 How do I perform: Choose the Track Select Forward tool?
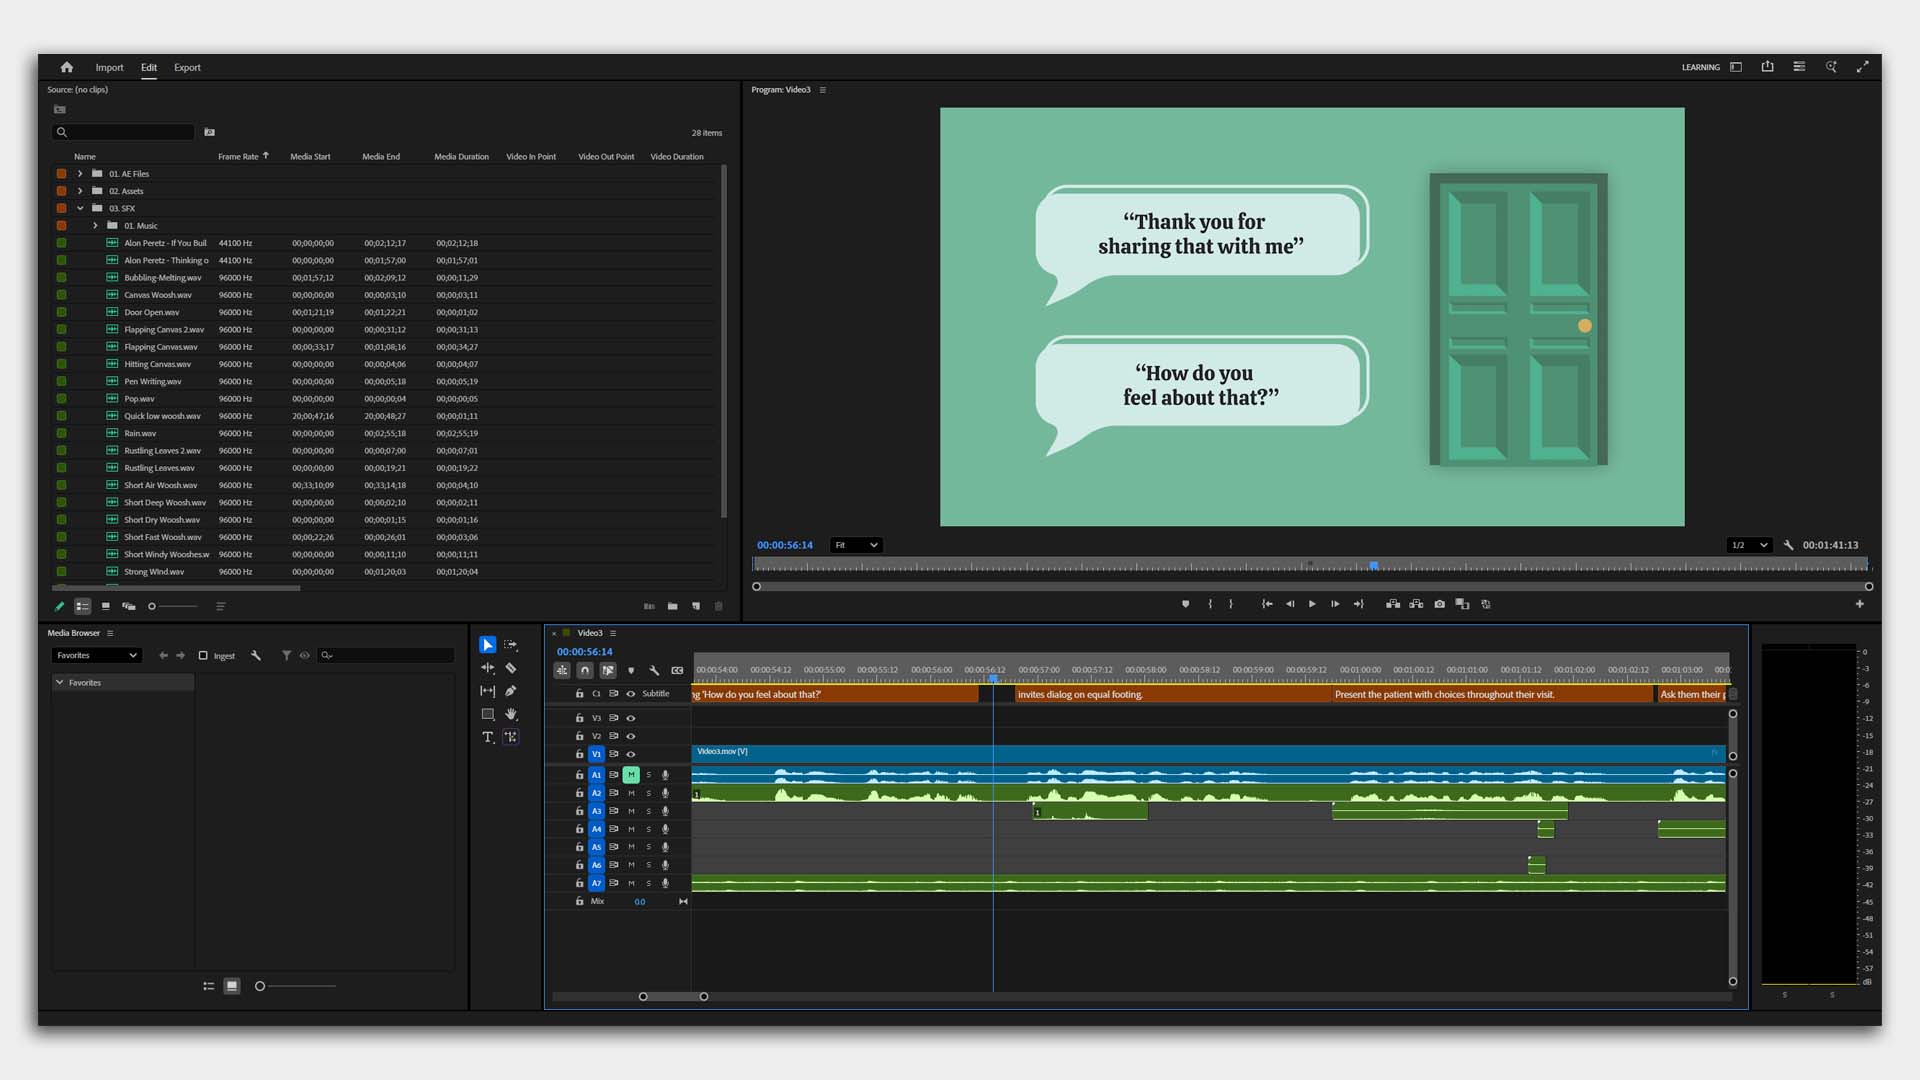pyautogui.click(x=511, y=645)
